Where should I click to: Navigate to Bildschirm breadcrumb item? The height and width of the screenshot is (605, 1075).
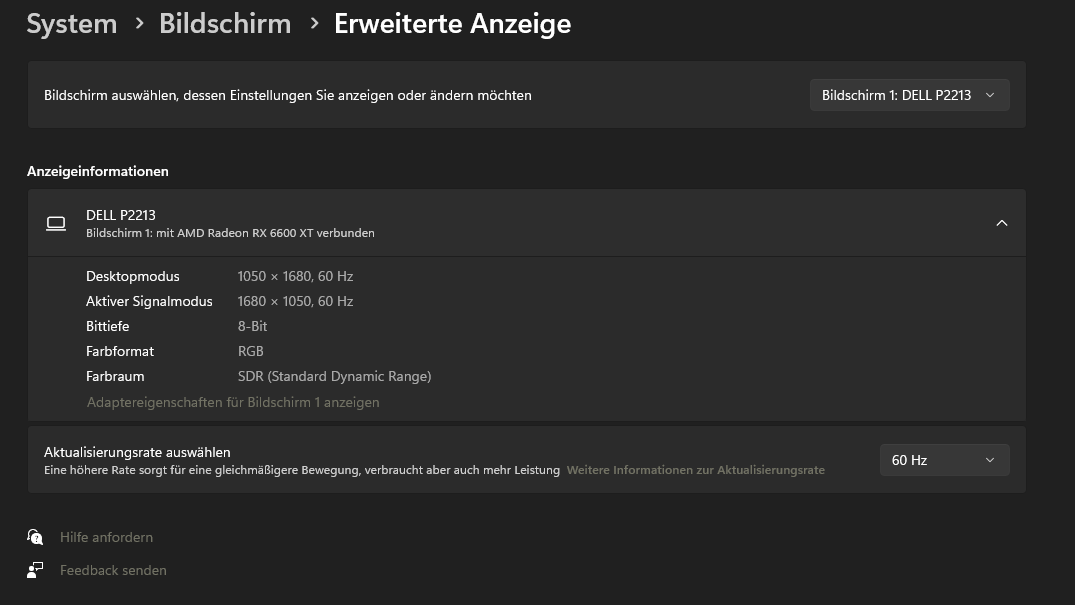pyautogui.click(x=225, y=24)
